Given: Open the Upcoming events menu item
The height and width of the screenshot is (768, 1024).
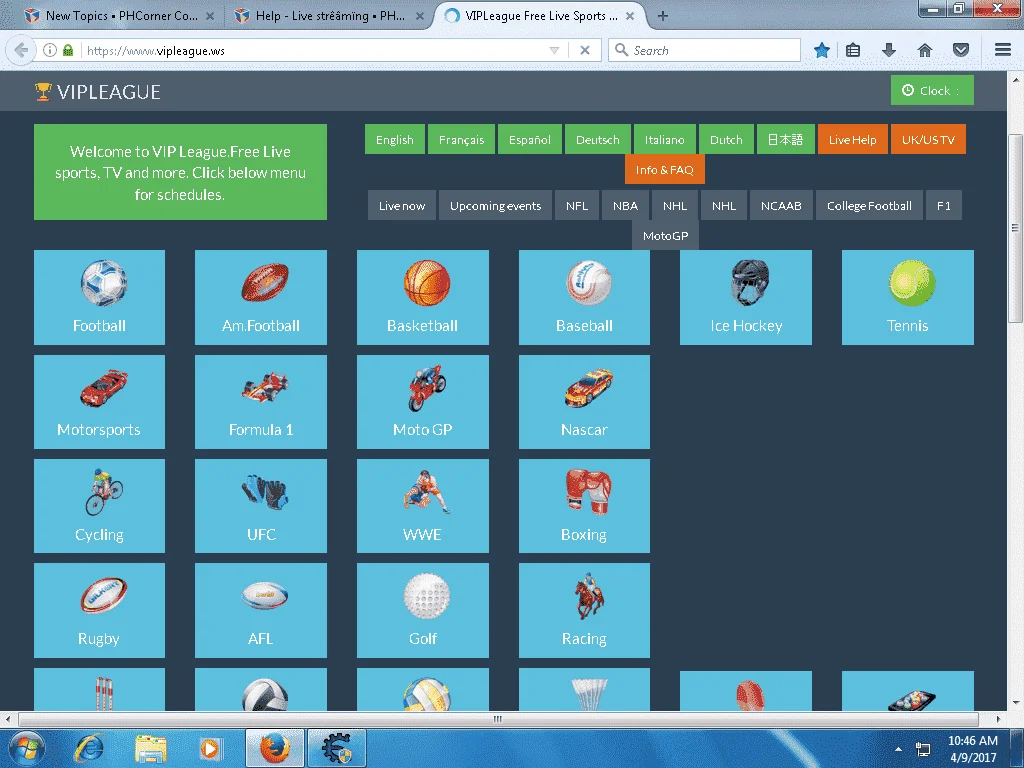Looking at the screenshot, I should point(496,206).
